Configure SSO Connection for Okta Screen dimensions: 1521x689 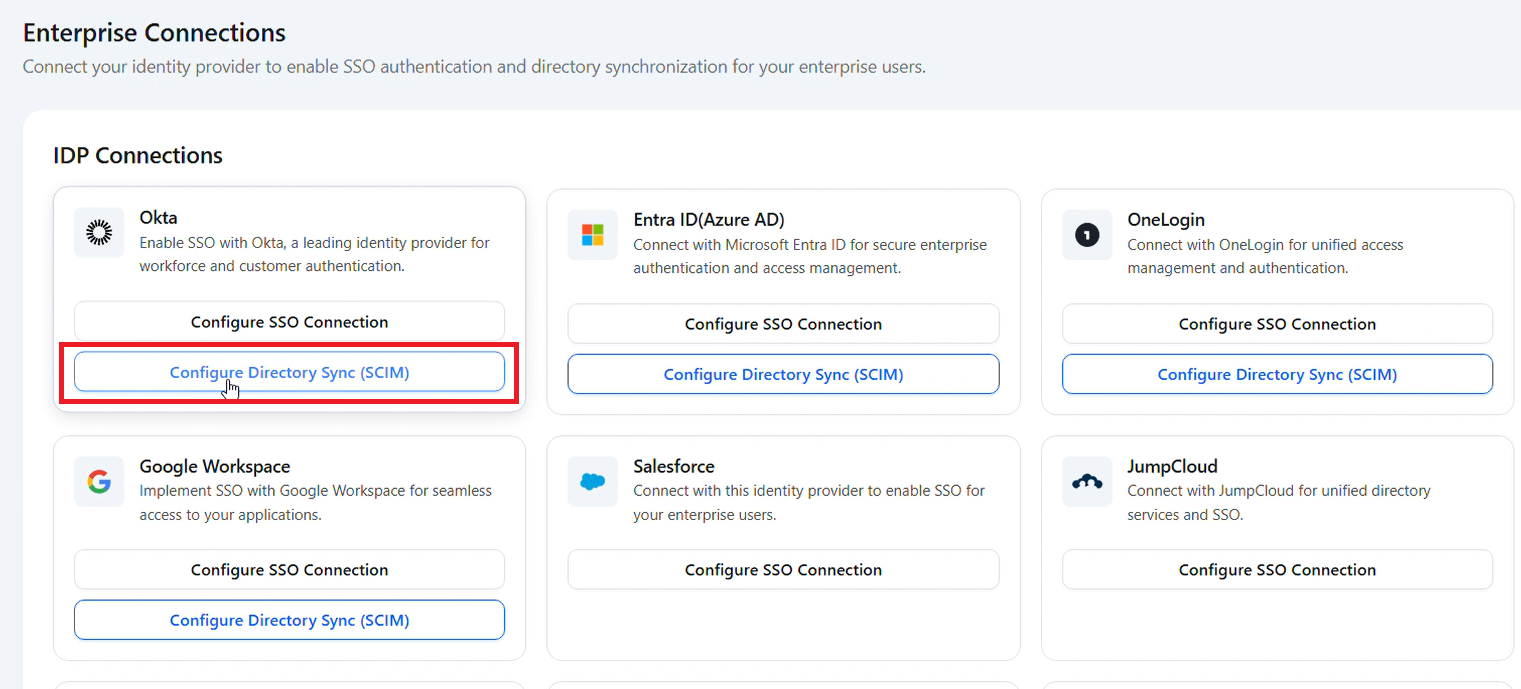(x=289, y=322)
